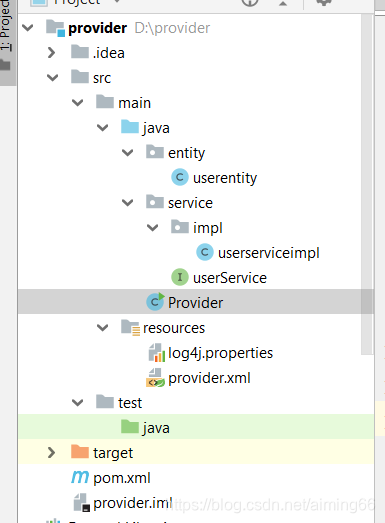Collapse the entity package chevron
The width and height of the screenshot is (385, 523).
[x=127, y=153]
